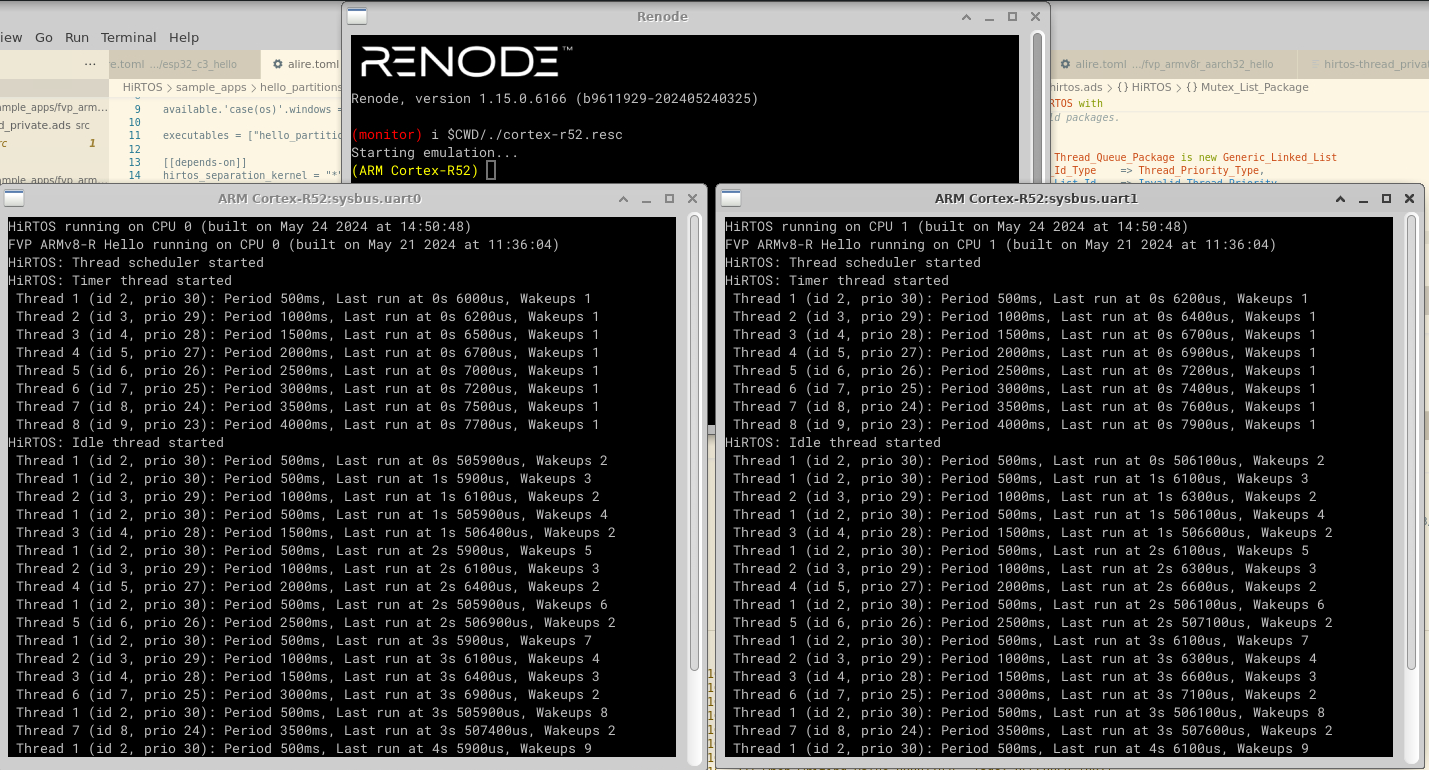
Task: Roll up the Renode window with its arrow button
Action: pos(965,17)
